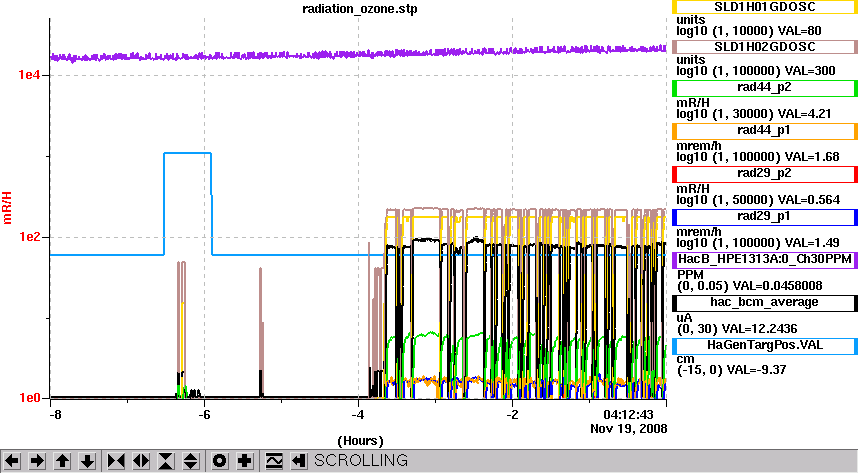Click the 1e0 Y-axis tick label
Viewport: 858px width, 473px height.
30,398
